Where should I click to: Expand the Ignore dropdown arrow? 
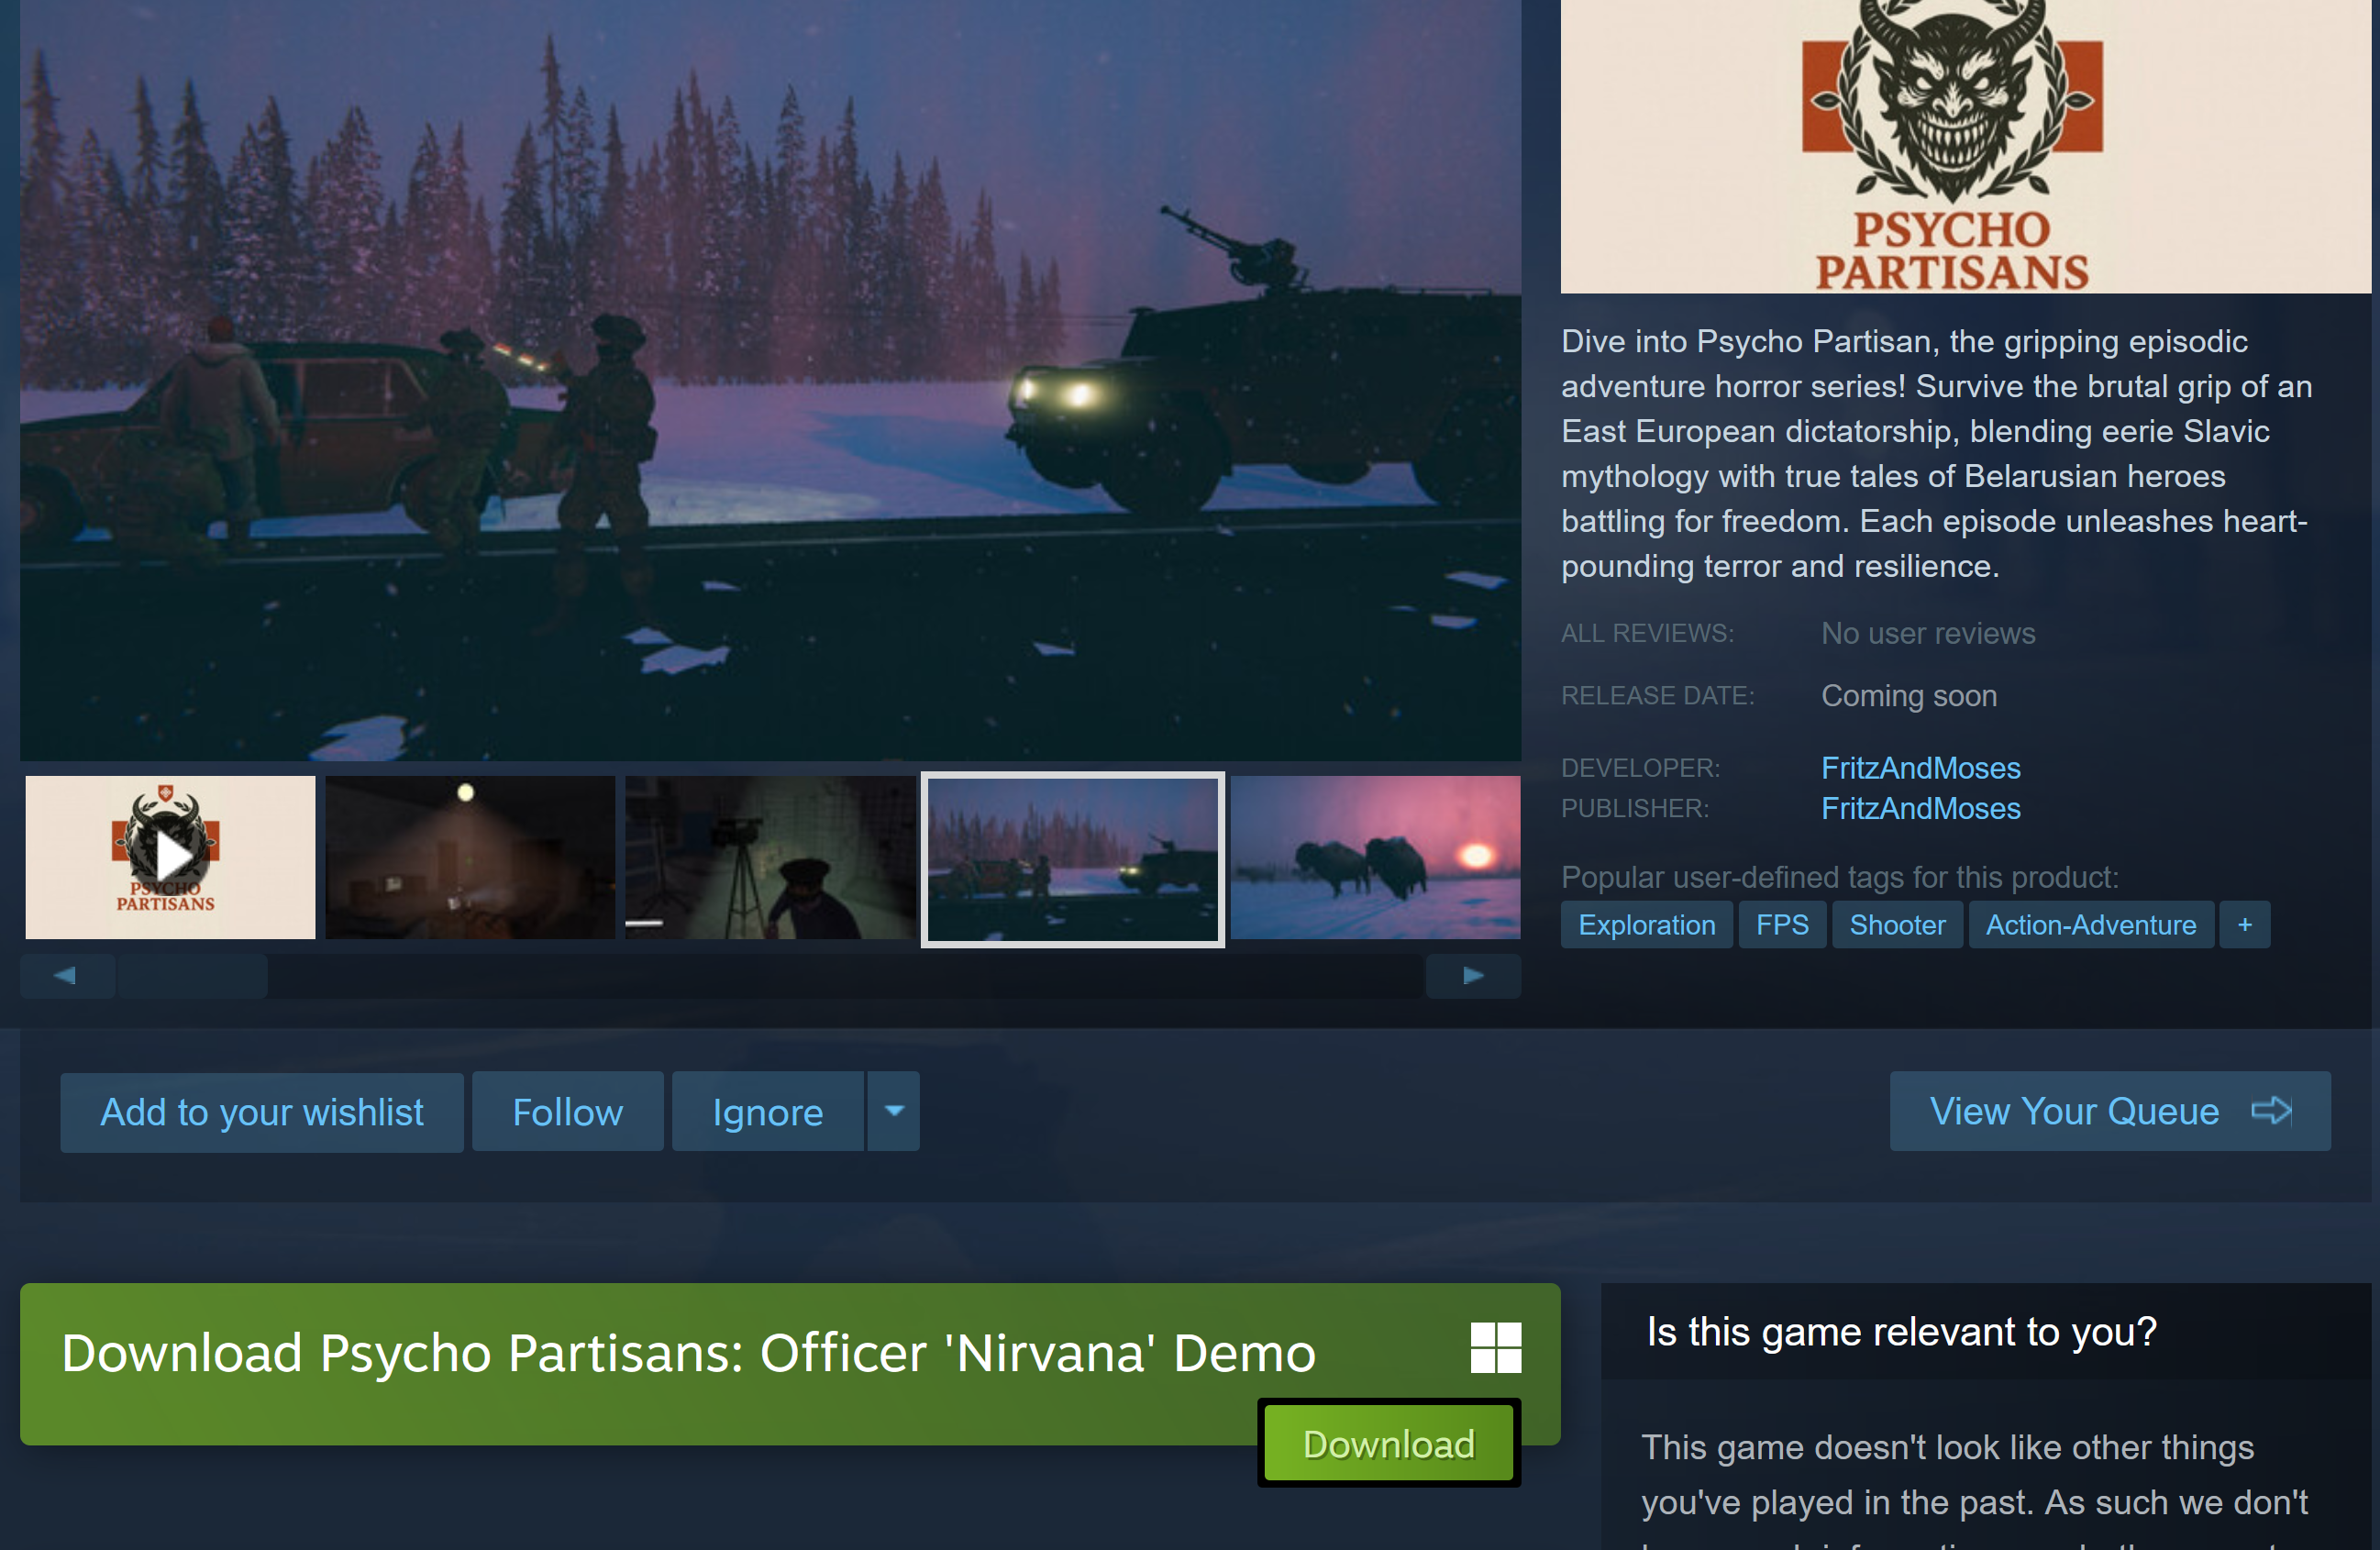click(894, 1111)
